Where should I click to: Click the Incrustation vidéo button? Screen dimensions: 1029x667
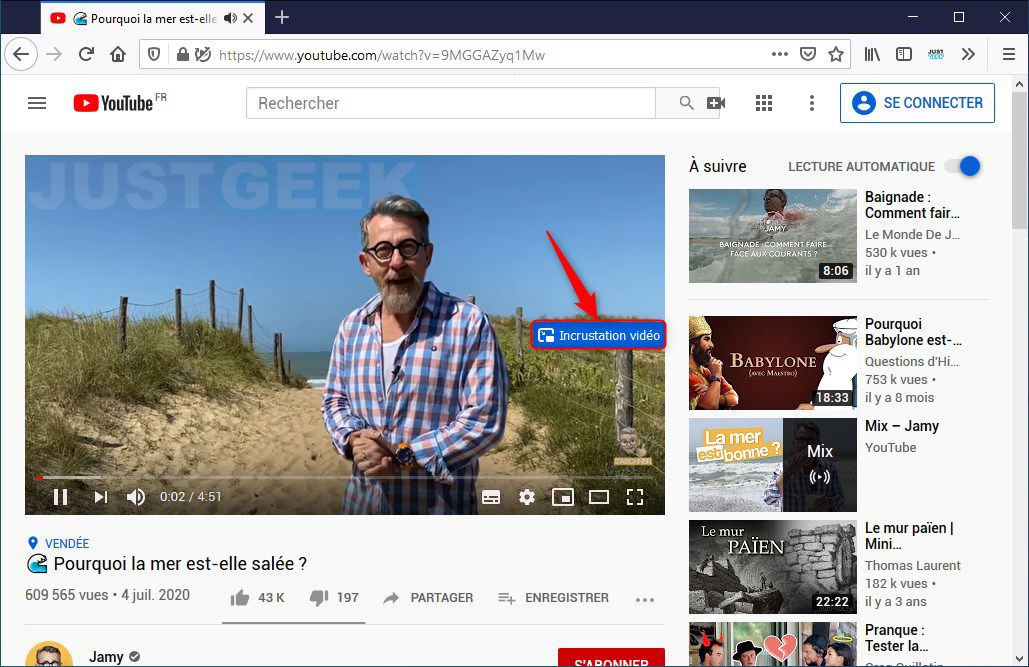(x=598, y=335)
